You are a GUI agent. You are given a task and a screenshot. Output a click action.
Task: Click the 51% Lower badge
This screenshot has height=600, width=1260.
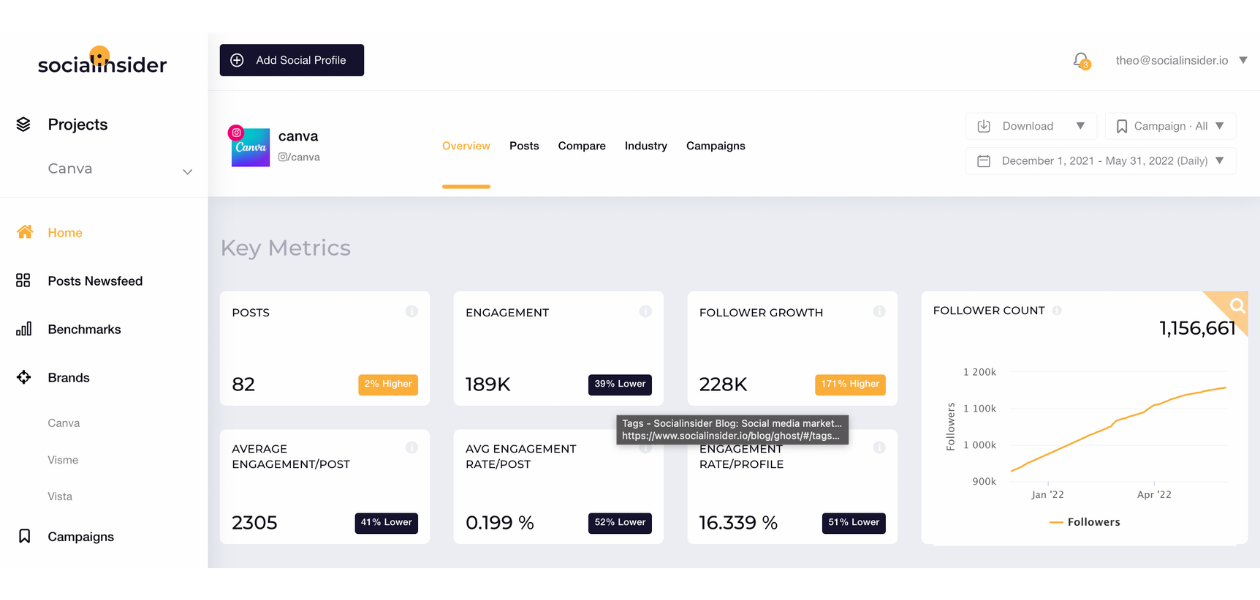(854, 522)
